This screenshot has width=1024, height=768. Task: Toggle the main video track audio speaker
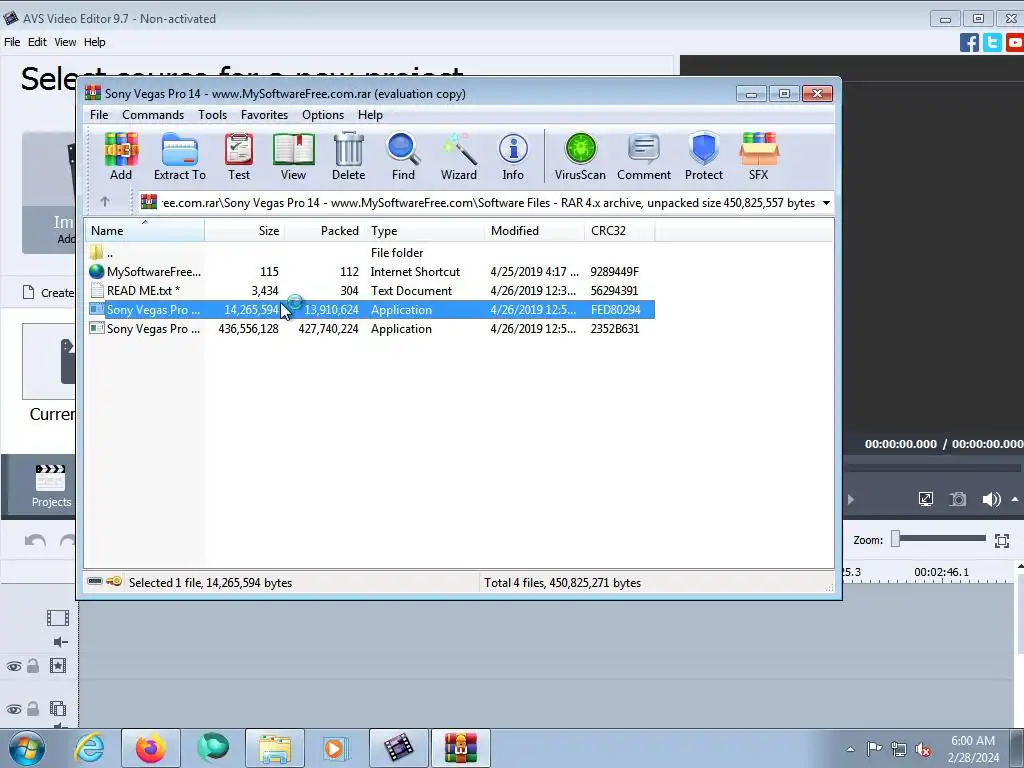tap(61, 642)
